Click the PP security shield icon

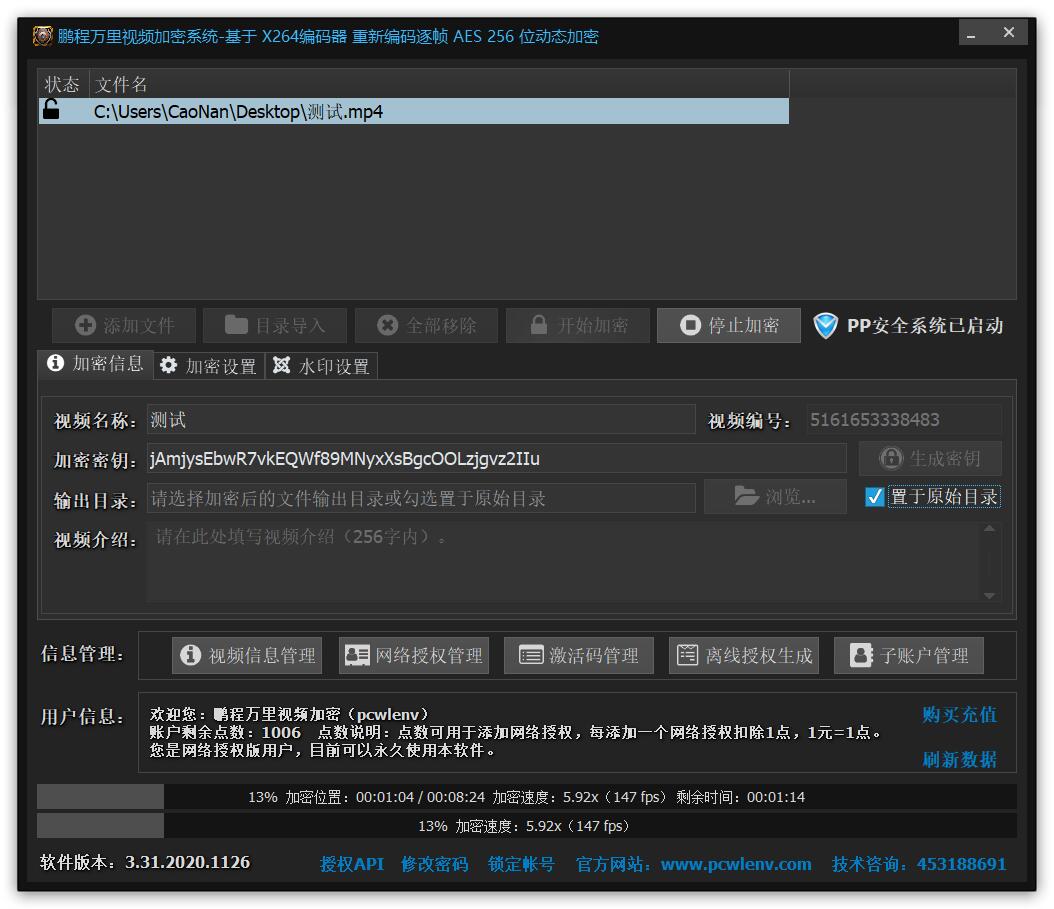[825, 326]
